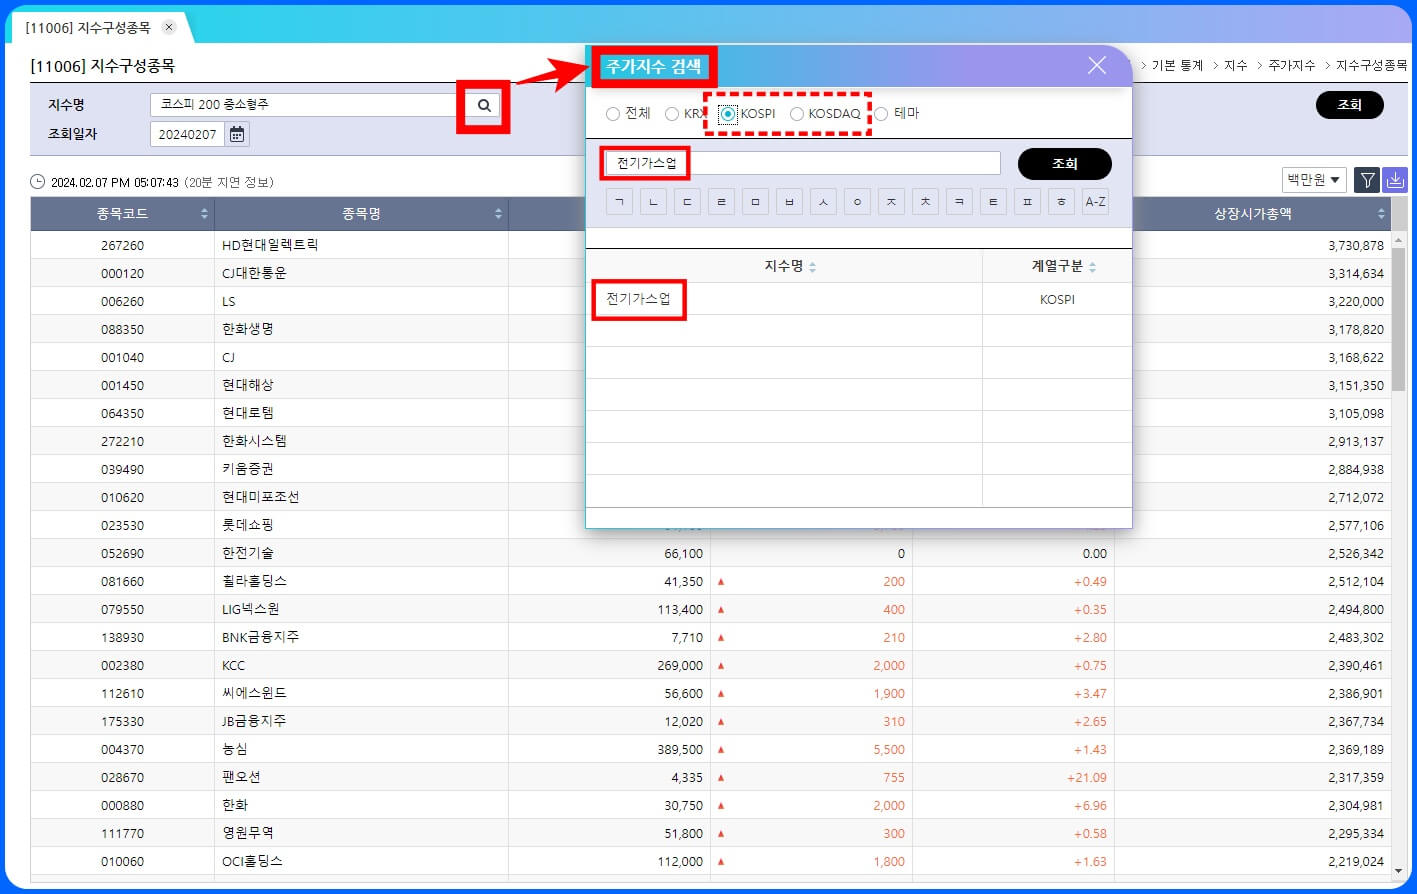Select the 테마 radio option
The height and width of the screenshot is (894, 1417).
881,114
